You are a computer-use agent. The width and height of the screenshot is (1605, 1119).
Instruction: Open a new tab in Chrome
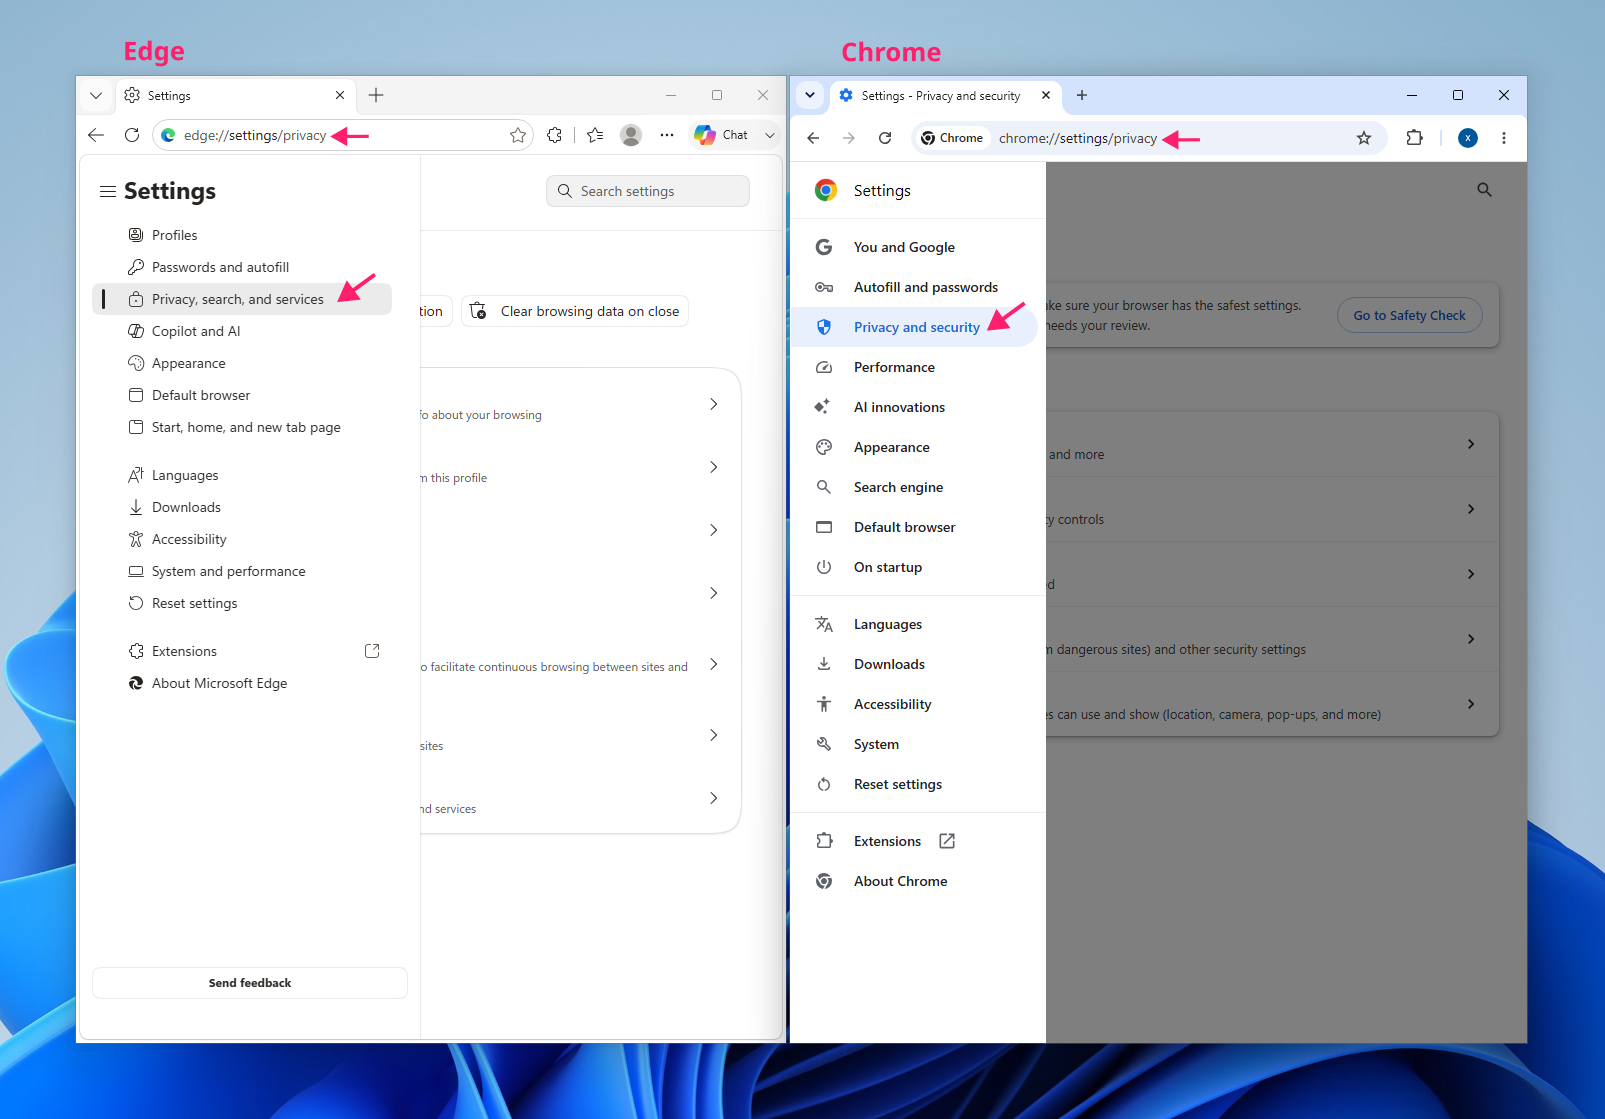(x=1082, y=95)
